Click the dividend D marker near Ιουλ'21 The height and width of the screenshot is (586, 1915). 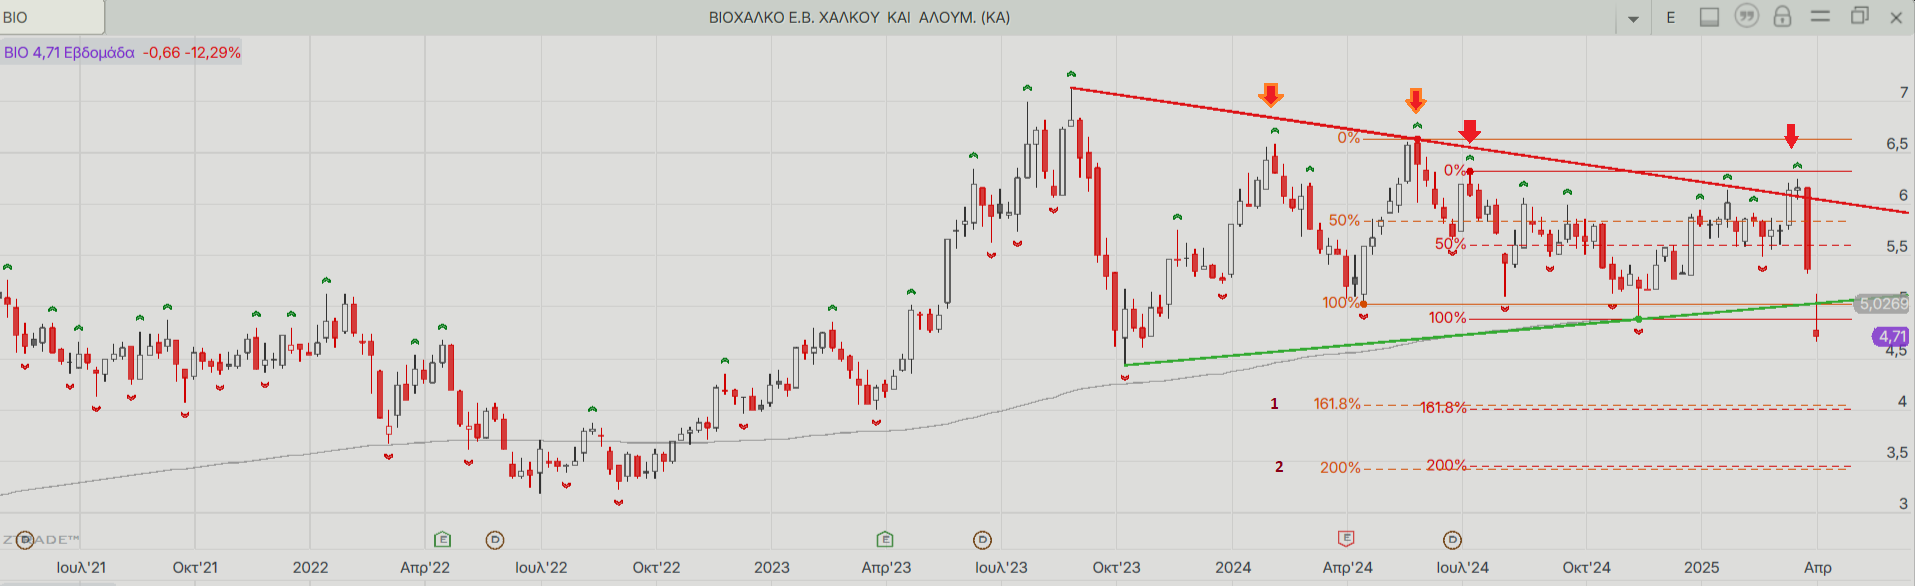point(25,540)
